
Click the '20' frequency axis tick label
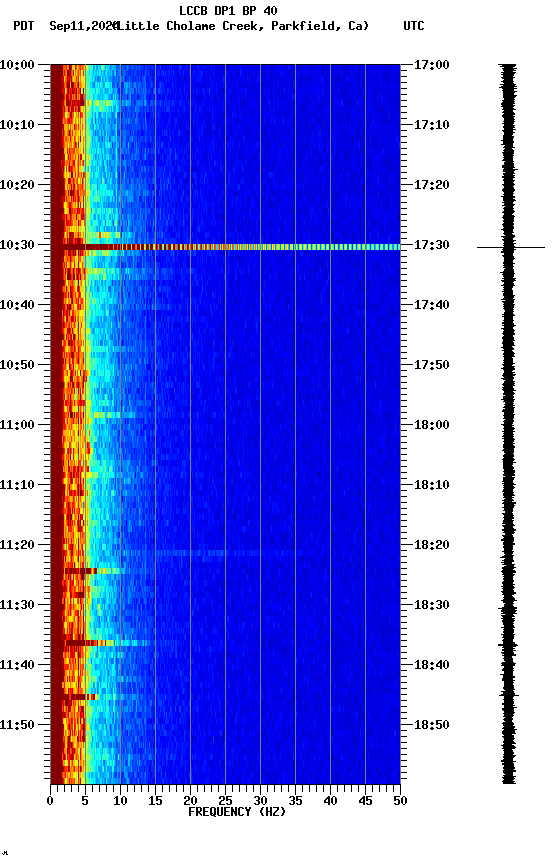point(190,801)
